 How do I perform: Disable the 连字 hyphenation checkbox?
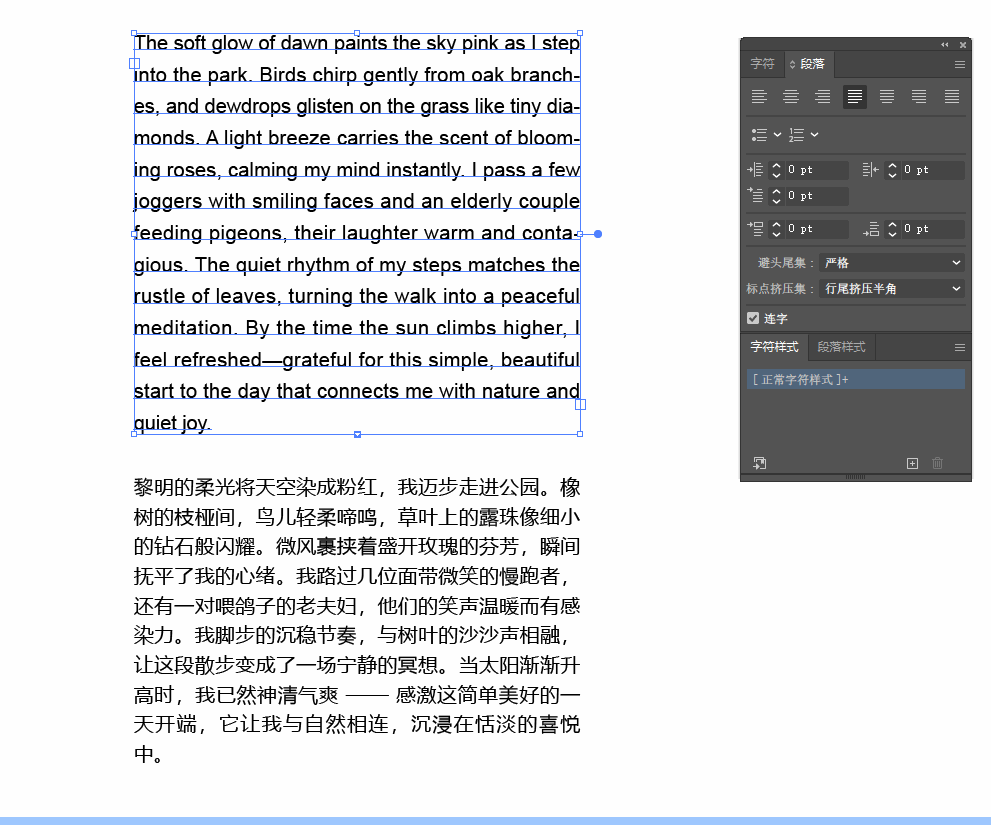[753, 317]
